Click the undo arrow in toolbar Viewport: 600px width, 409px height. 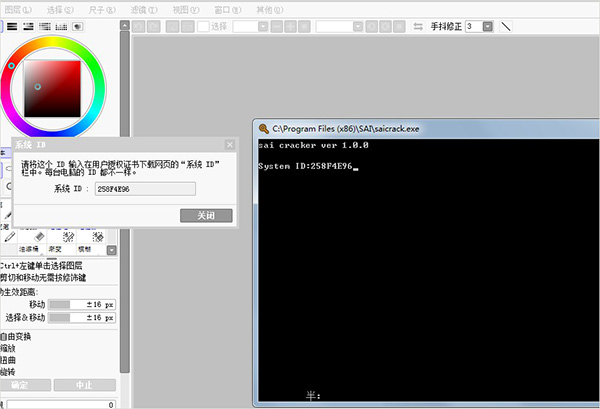139,25
